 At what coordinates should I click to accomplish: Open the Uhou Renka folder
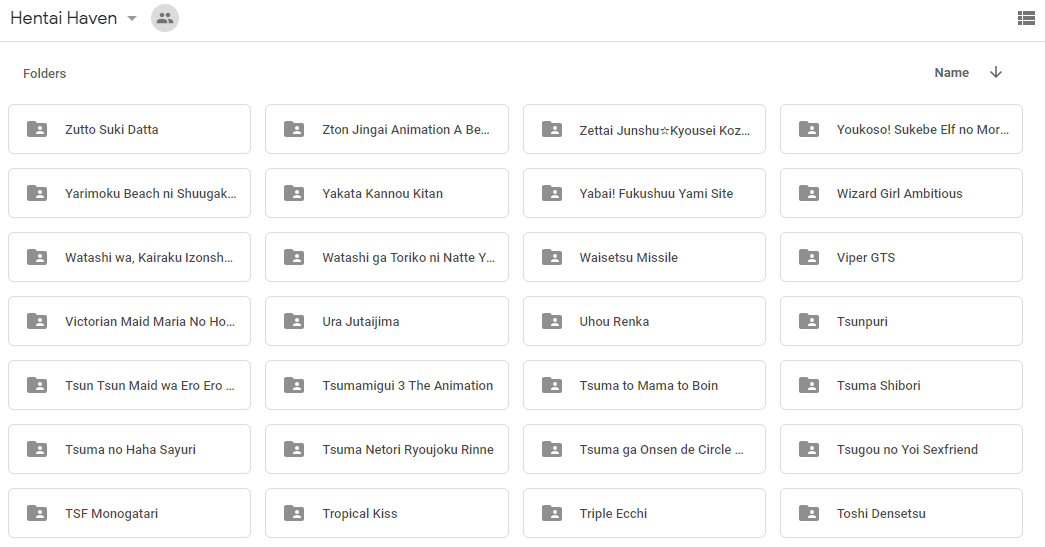(644, 321)
